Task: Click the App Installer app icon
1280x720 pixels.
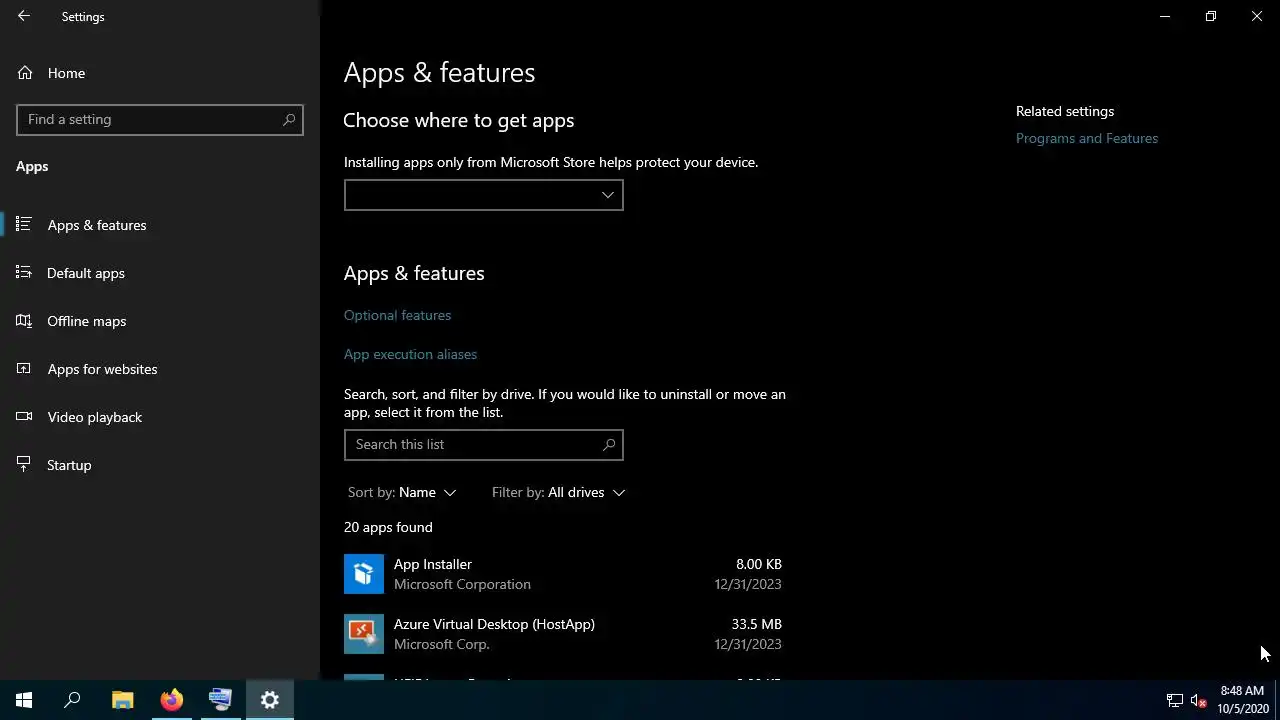Action: (x=364, y=574)
